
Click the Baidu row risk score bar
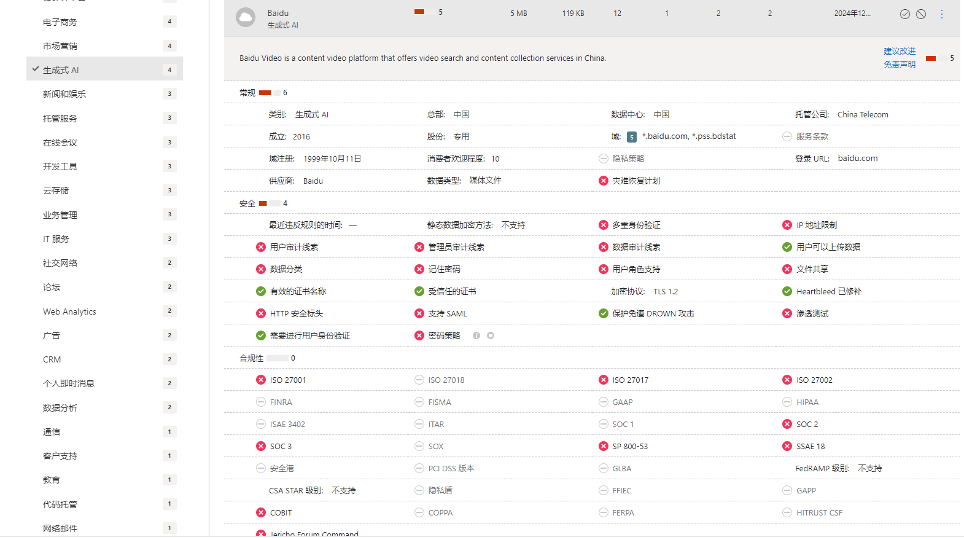(425, 12)
